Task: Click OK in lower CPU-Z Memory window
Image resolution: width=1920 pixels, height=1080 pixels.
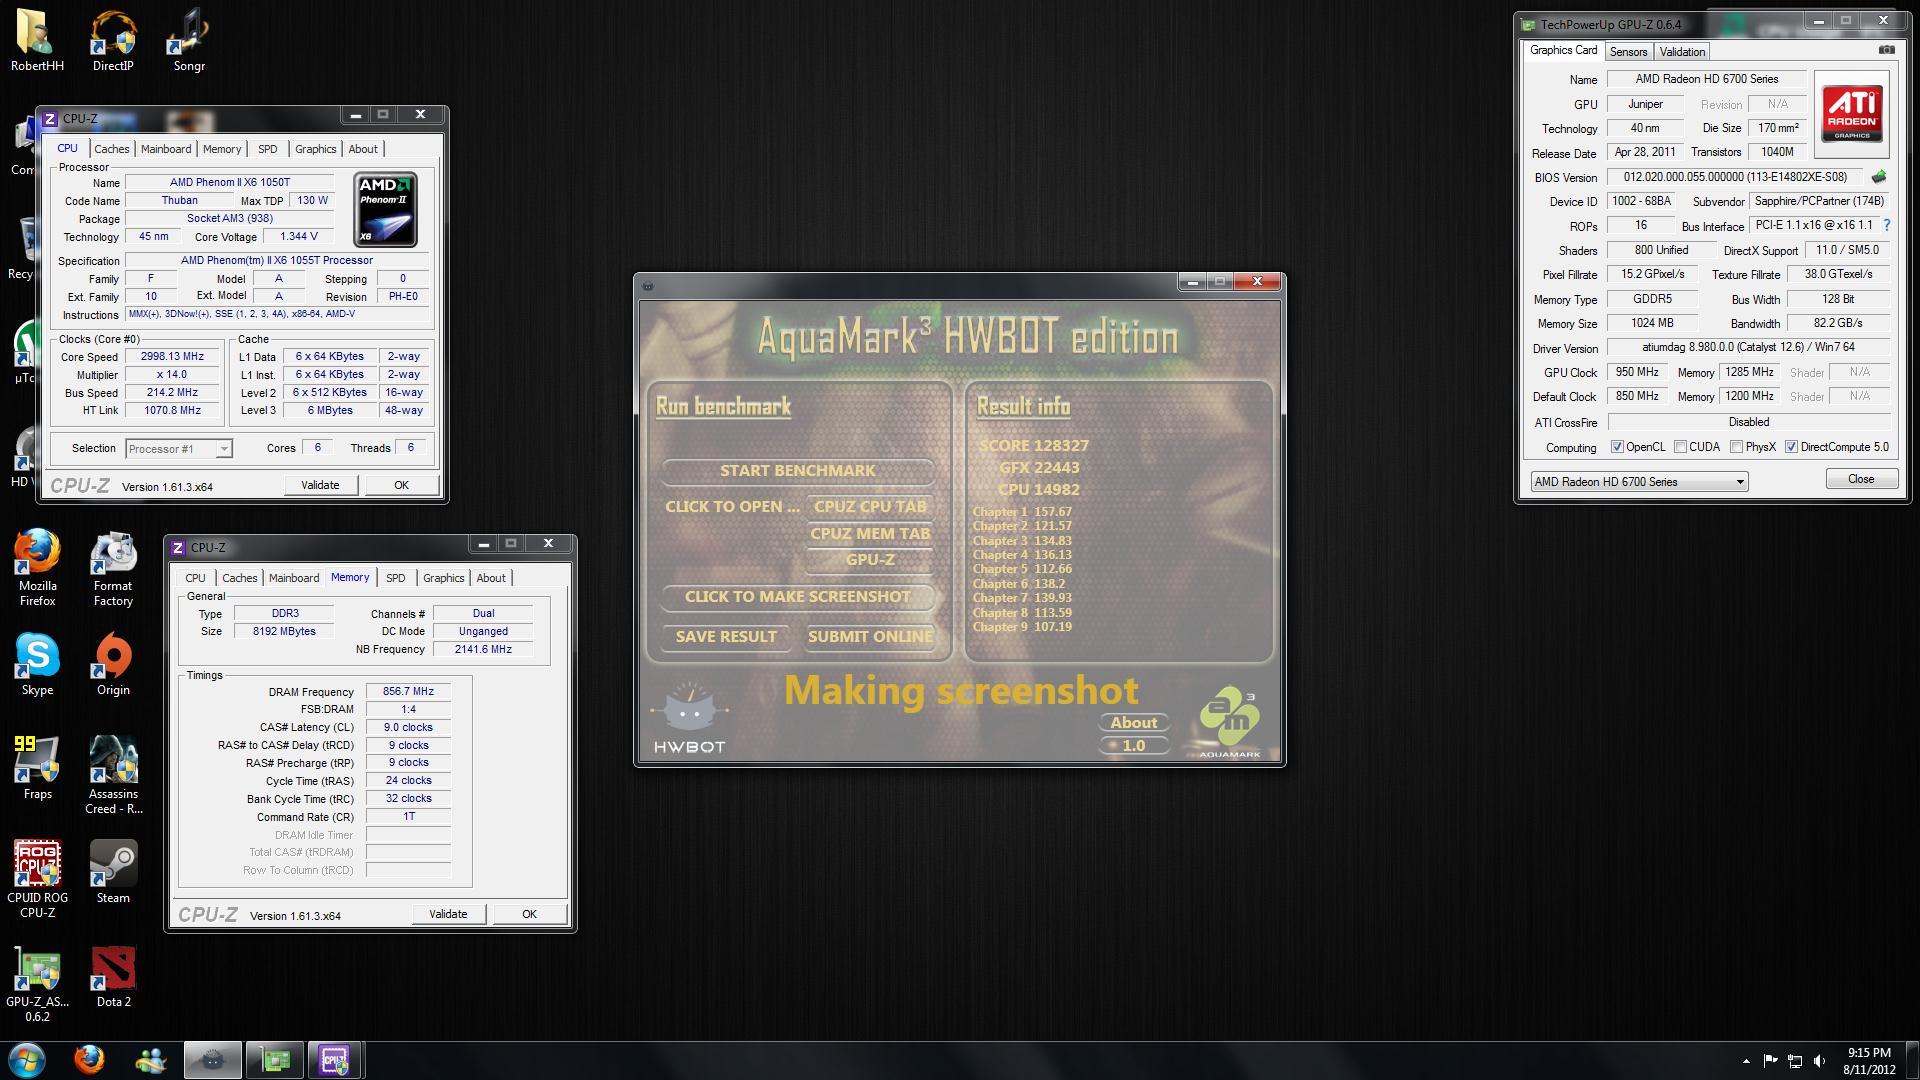Action: 529,914
